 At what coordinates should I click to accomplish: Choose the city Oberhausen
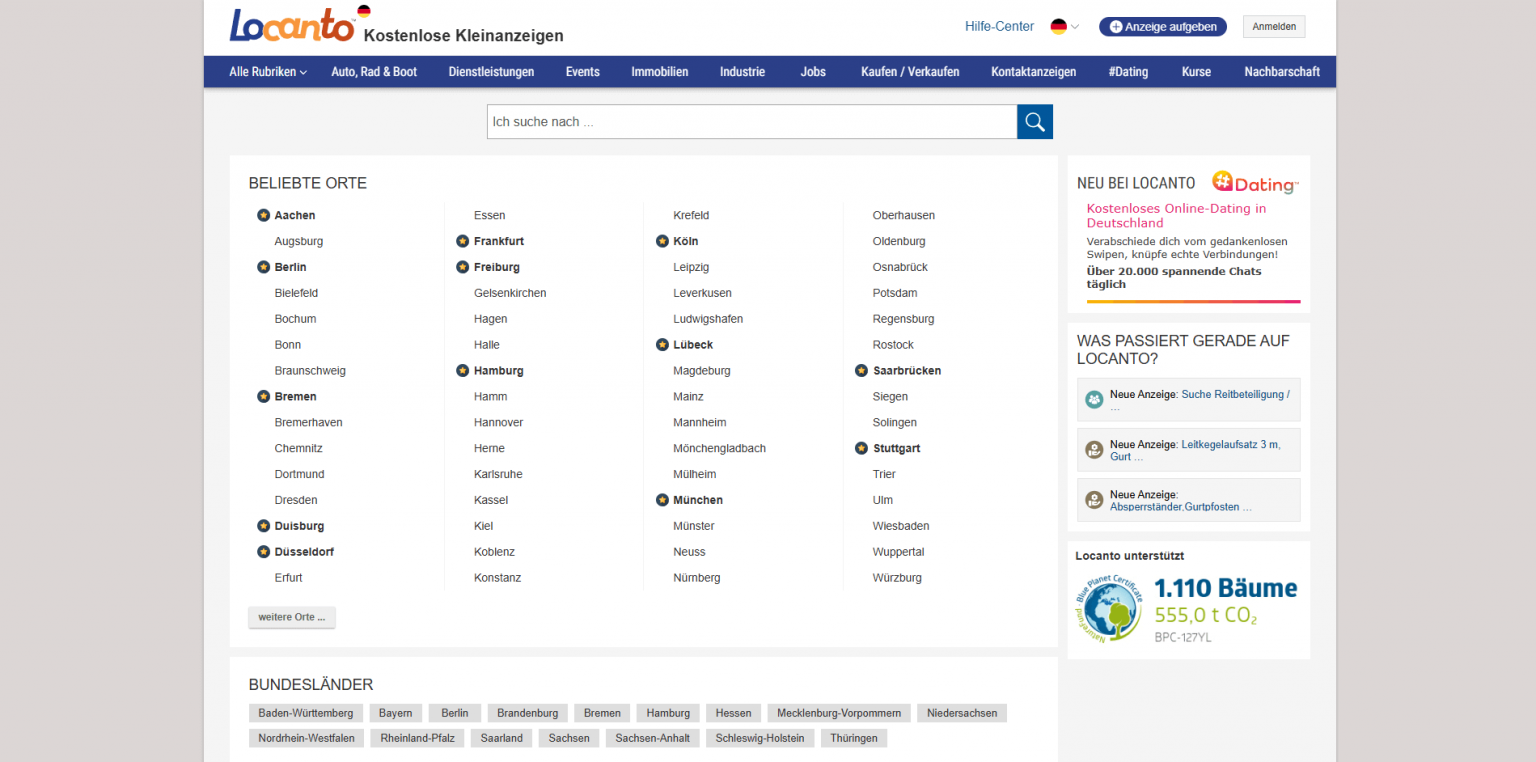(x=904, y=215)
